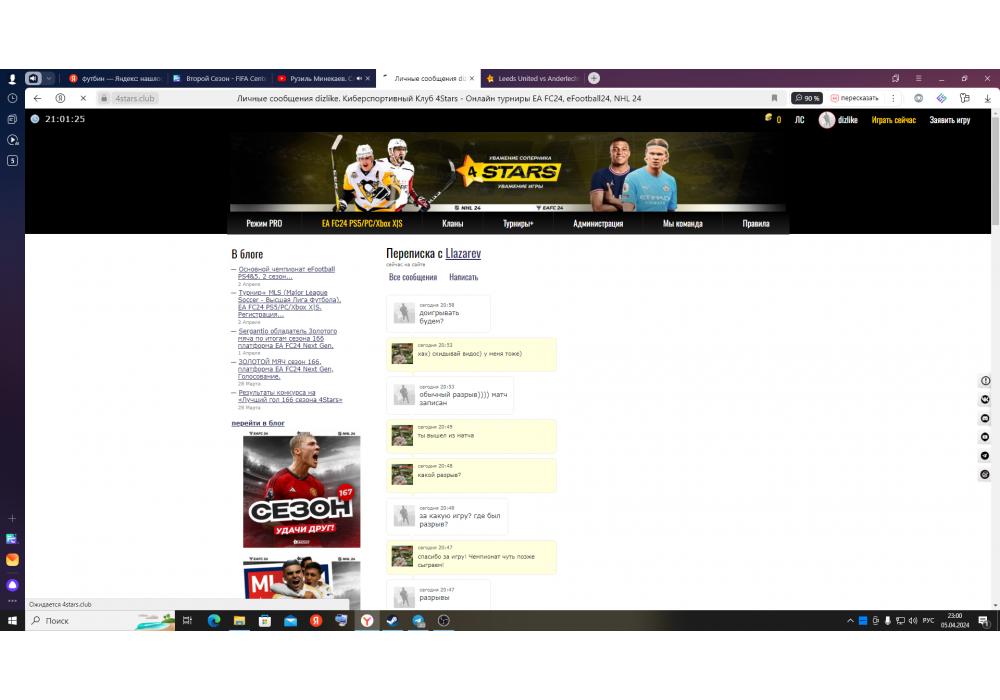Mute the tab using the speaker icon
The height and width of the screenshot is (700, 1000).
tap(32, 78)
